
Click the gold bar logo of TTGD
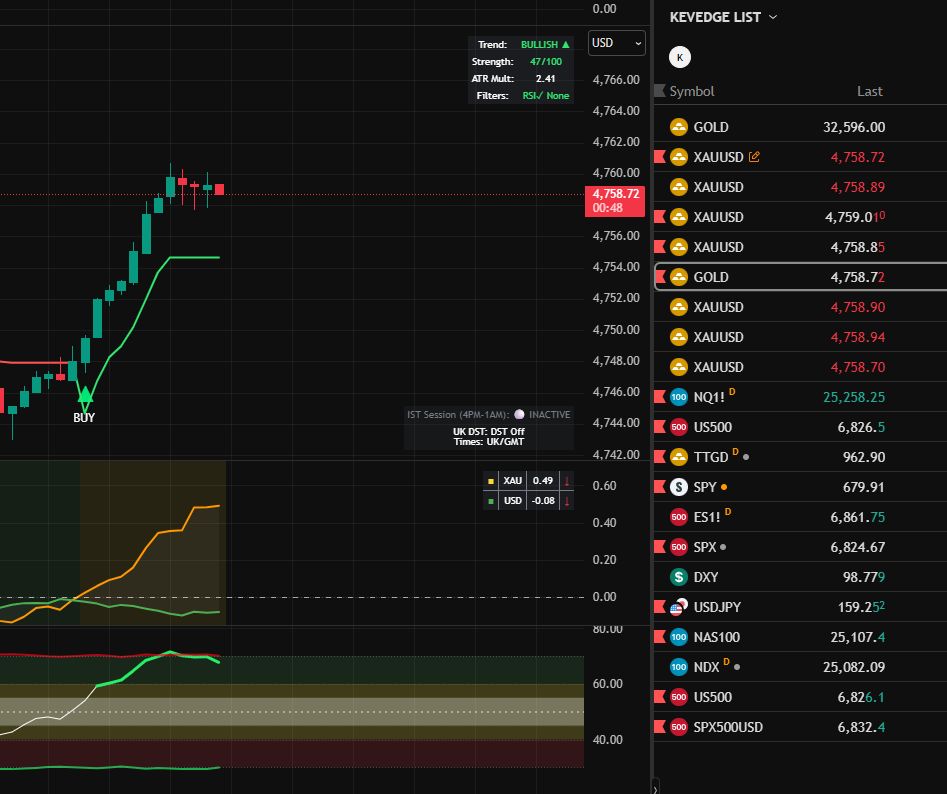point(678,457)
